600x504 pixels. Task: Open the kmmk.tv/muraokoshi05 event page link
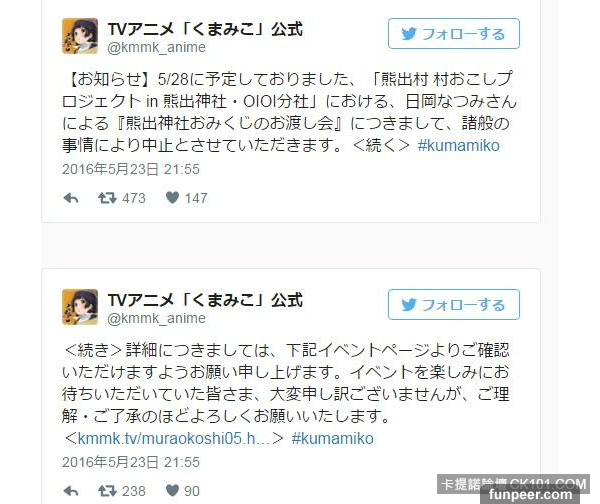(169, 439)
